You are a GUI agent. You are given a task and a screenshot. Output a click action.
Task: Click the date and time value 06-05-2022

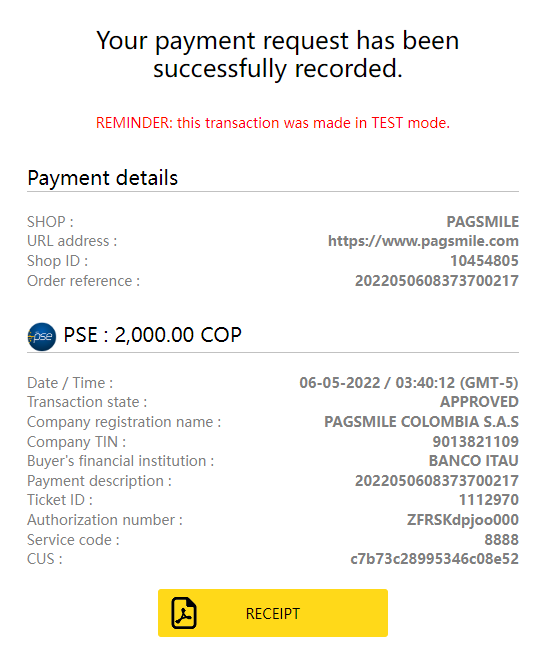point(409,383)
